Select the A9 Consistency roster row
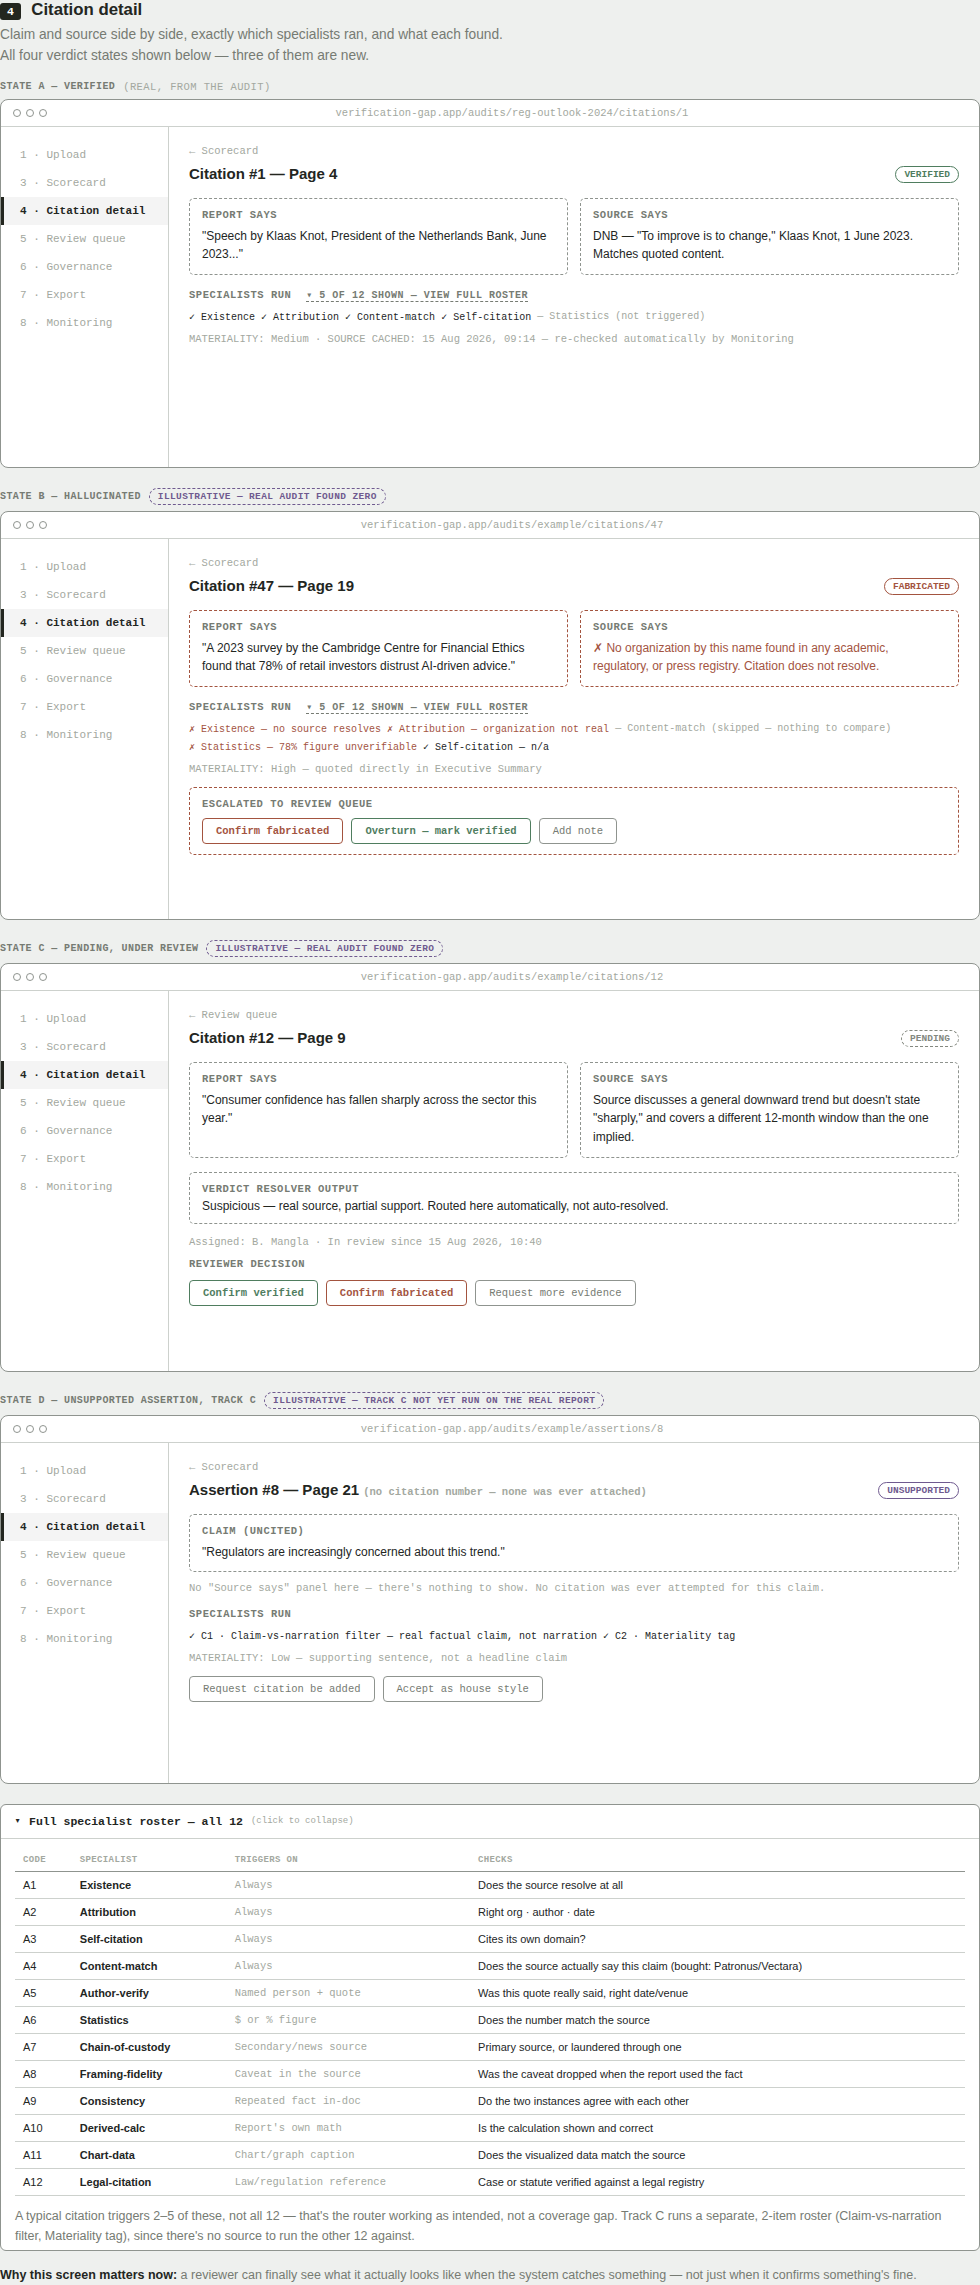This screenshot has width=980, height=2285. point(490,2101)
